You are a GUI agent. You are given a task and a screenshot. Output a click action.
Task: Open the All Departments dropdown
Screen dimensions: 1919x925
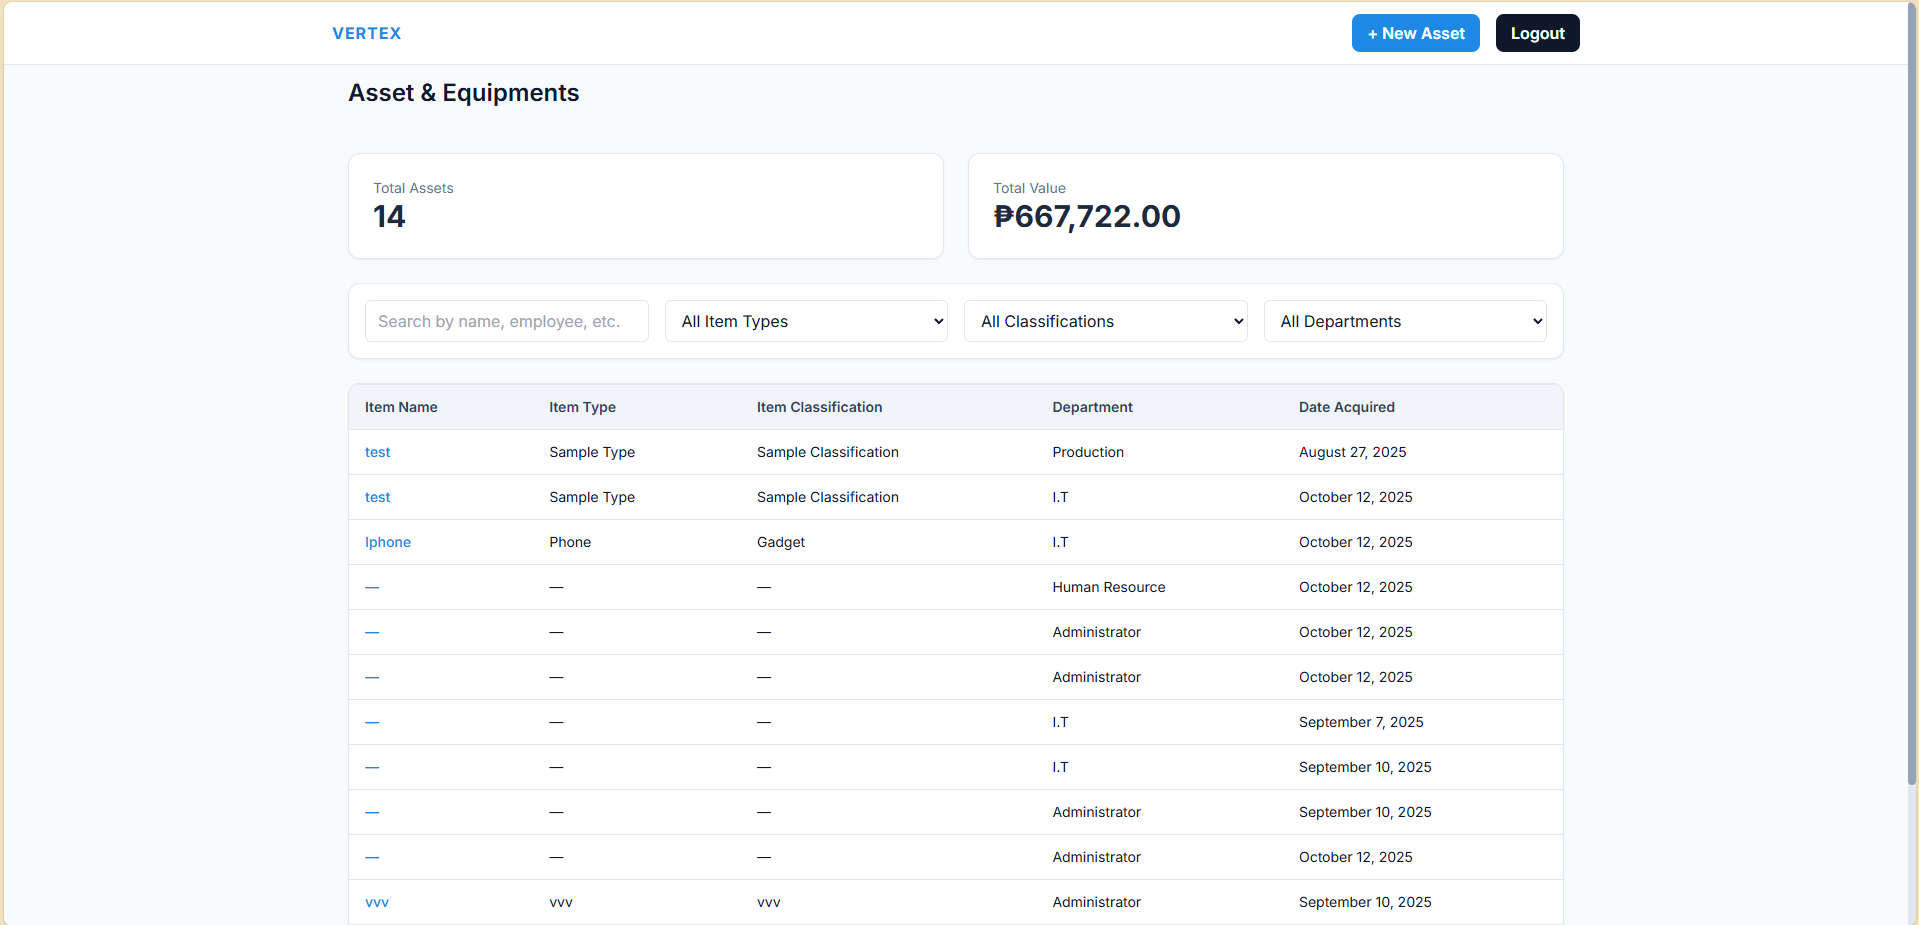pos(1404,321)
